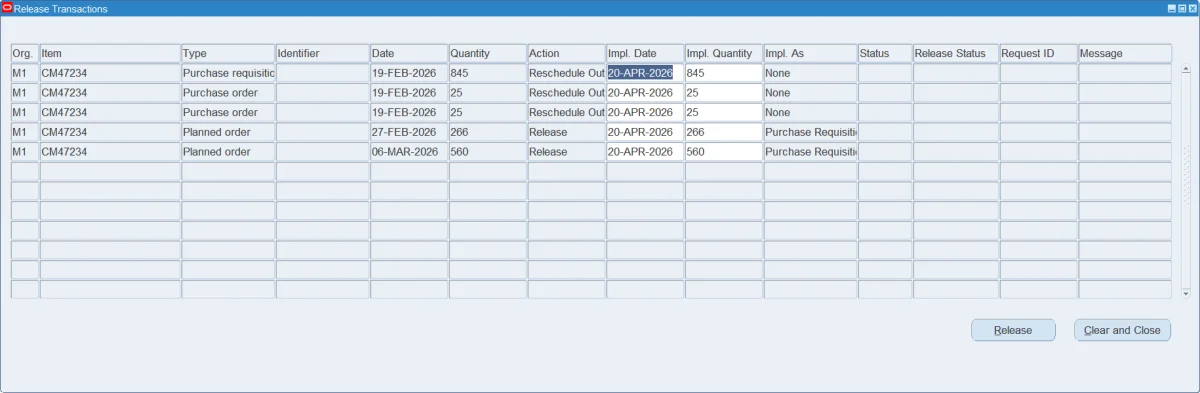The height and width of the screenshot is (393, 1200).
Task: Select the Request ID column header
Action: point(1039,53)
